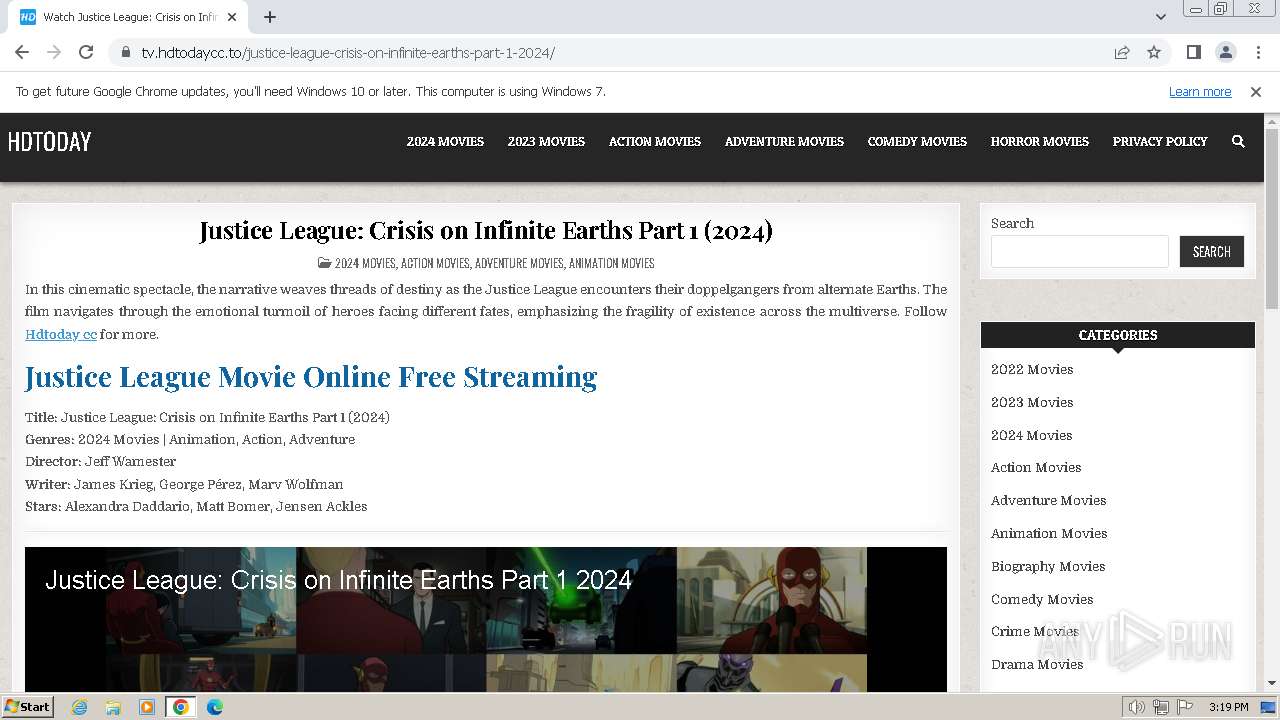1280x720 pixels.
Task: Open ACTION MOVIES menu item
Action: (655, 141)
